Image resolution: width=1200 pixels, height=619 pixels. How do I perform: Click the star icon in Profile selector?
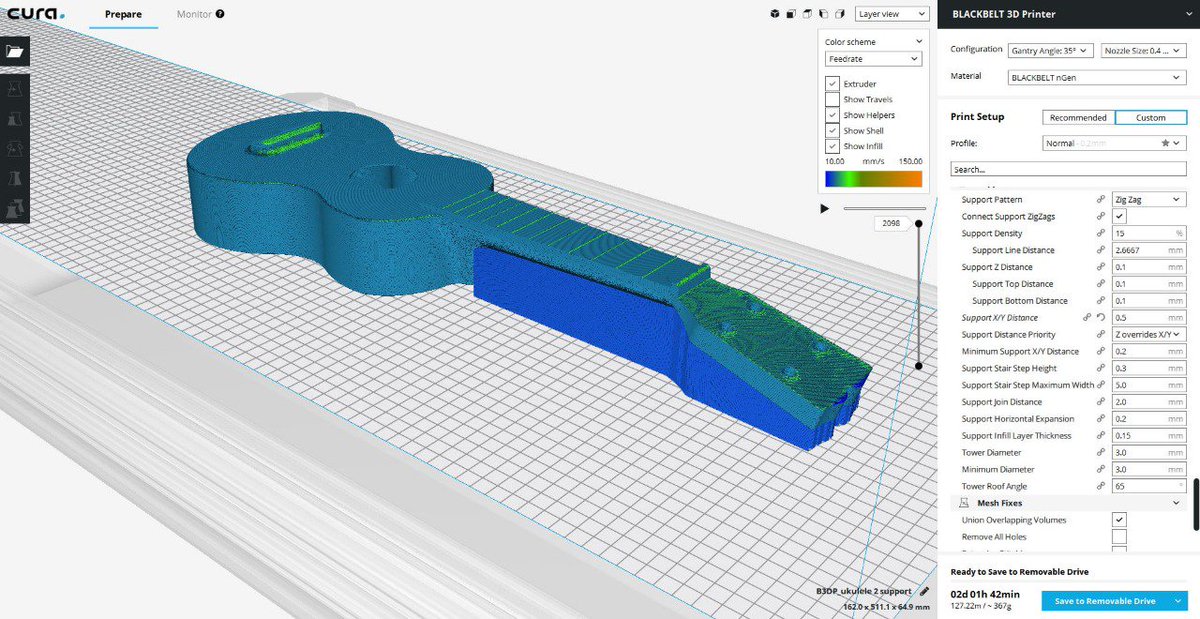1165,143
